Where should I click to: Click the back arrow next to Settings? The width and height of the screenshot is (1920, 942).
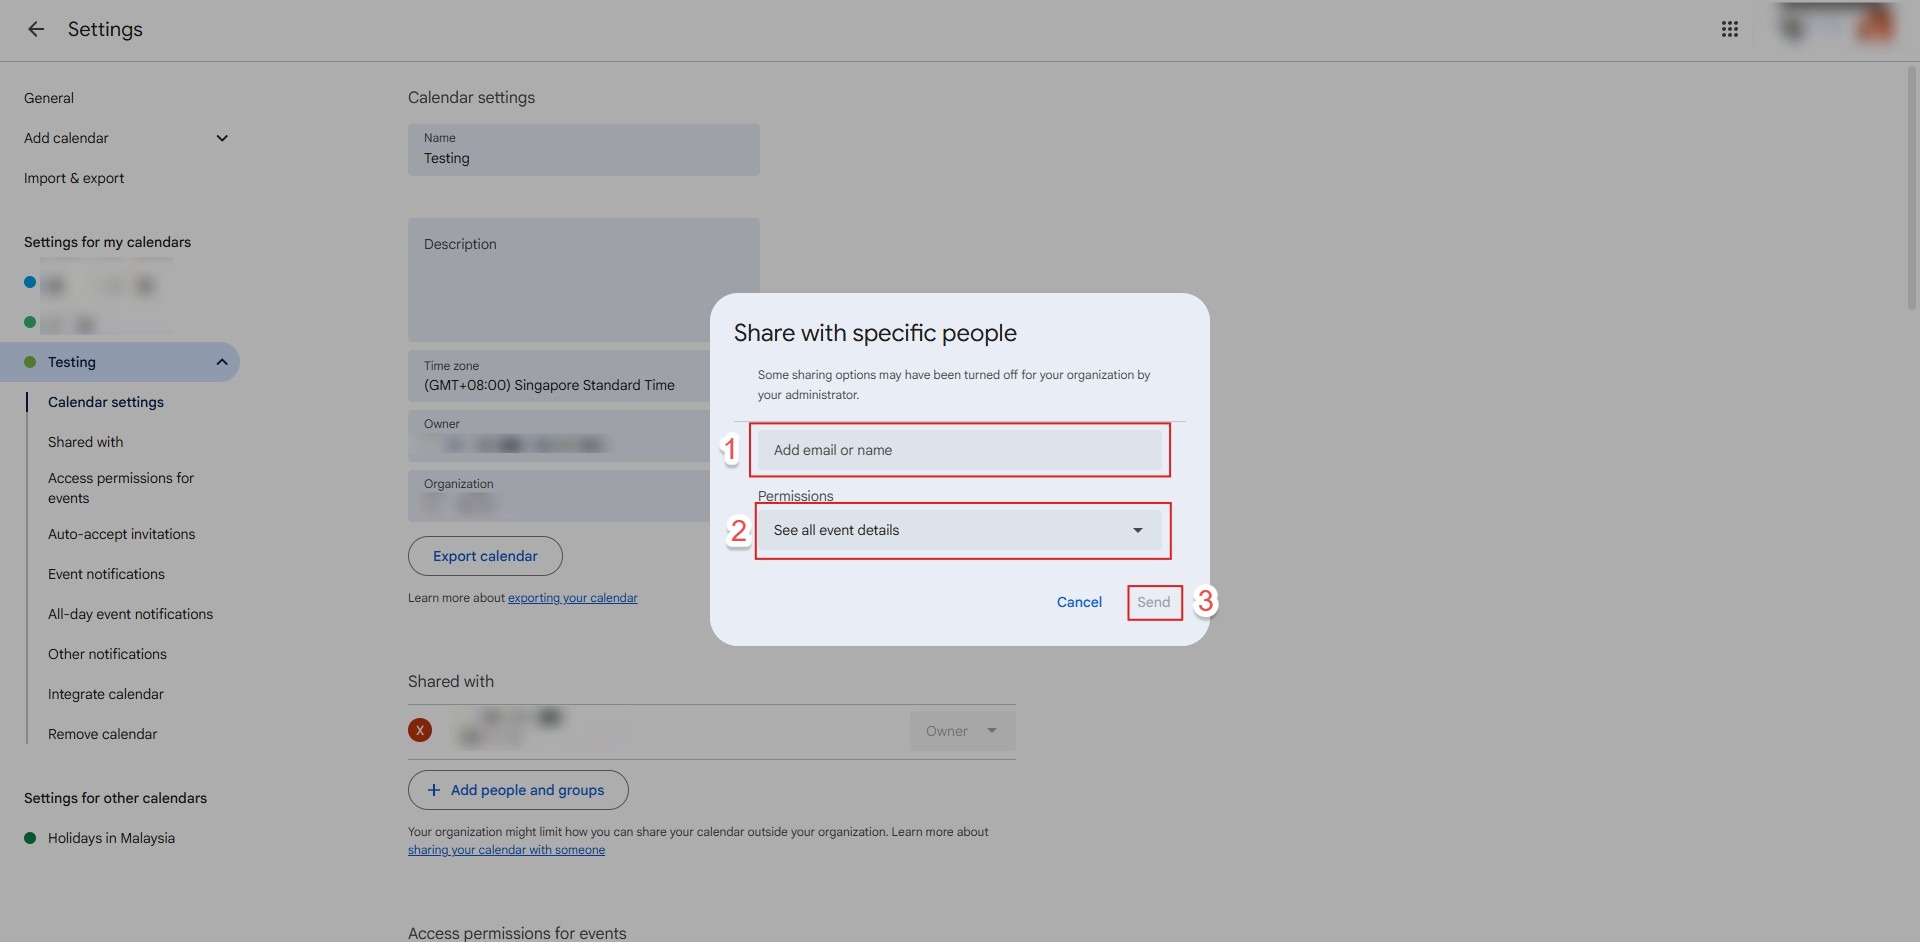(x=36, y=29)
